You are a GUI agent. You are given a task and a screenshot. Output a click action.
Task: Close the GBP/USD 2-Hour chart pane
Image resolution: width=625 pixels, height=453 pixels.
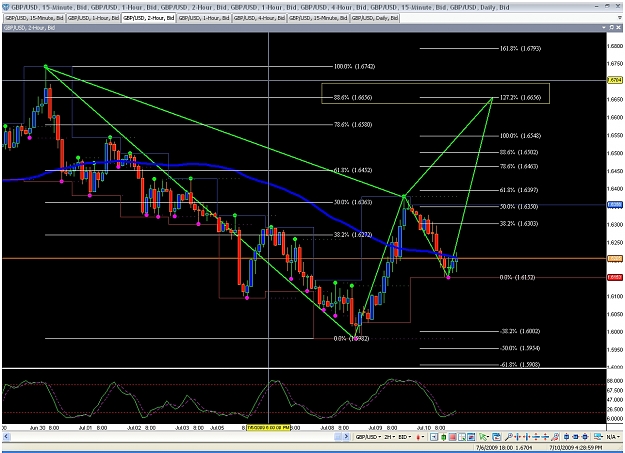tap(619, 28)
